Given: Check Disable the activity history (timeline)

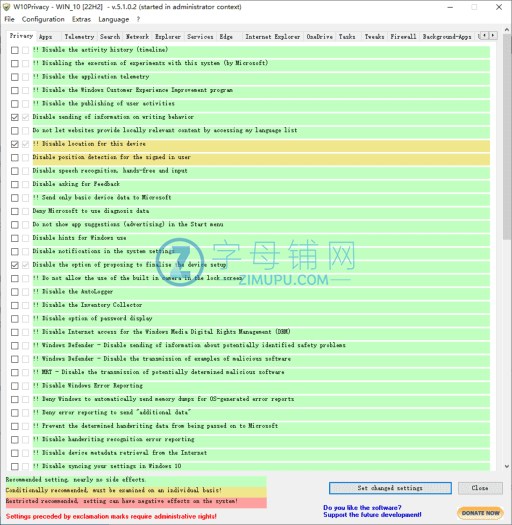Looking at the screenshot, I should click(x=15, y=50).
